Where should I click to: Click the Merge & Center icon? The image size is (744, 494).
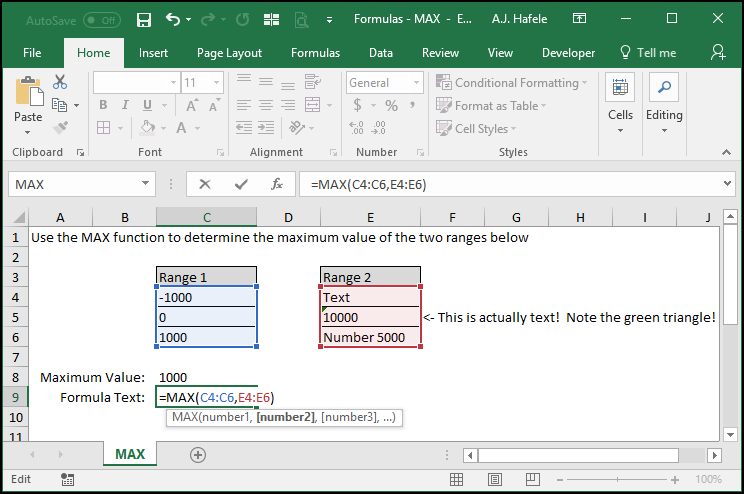coord(312,105)
